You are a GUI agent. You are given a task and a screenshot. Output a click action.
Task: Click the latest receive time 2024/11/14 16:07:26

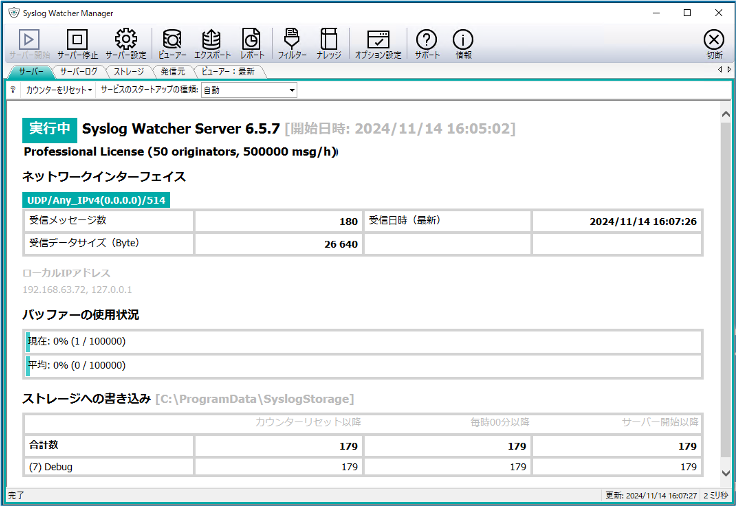[x=643, y=222]
